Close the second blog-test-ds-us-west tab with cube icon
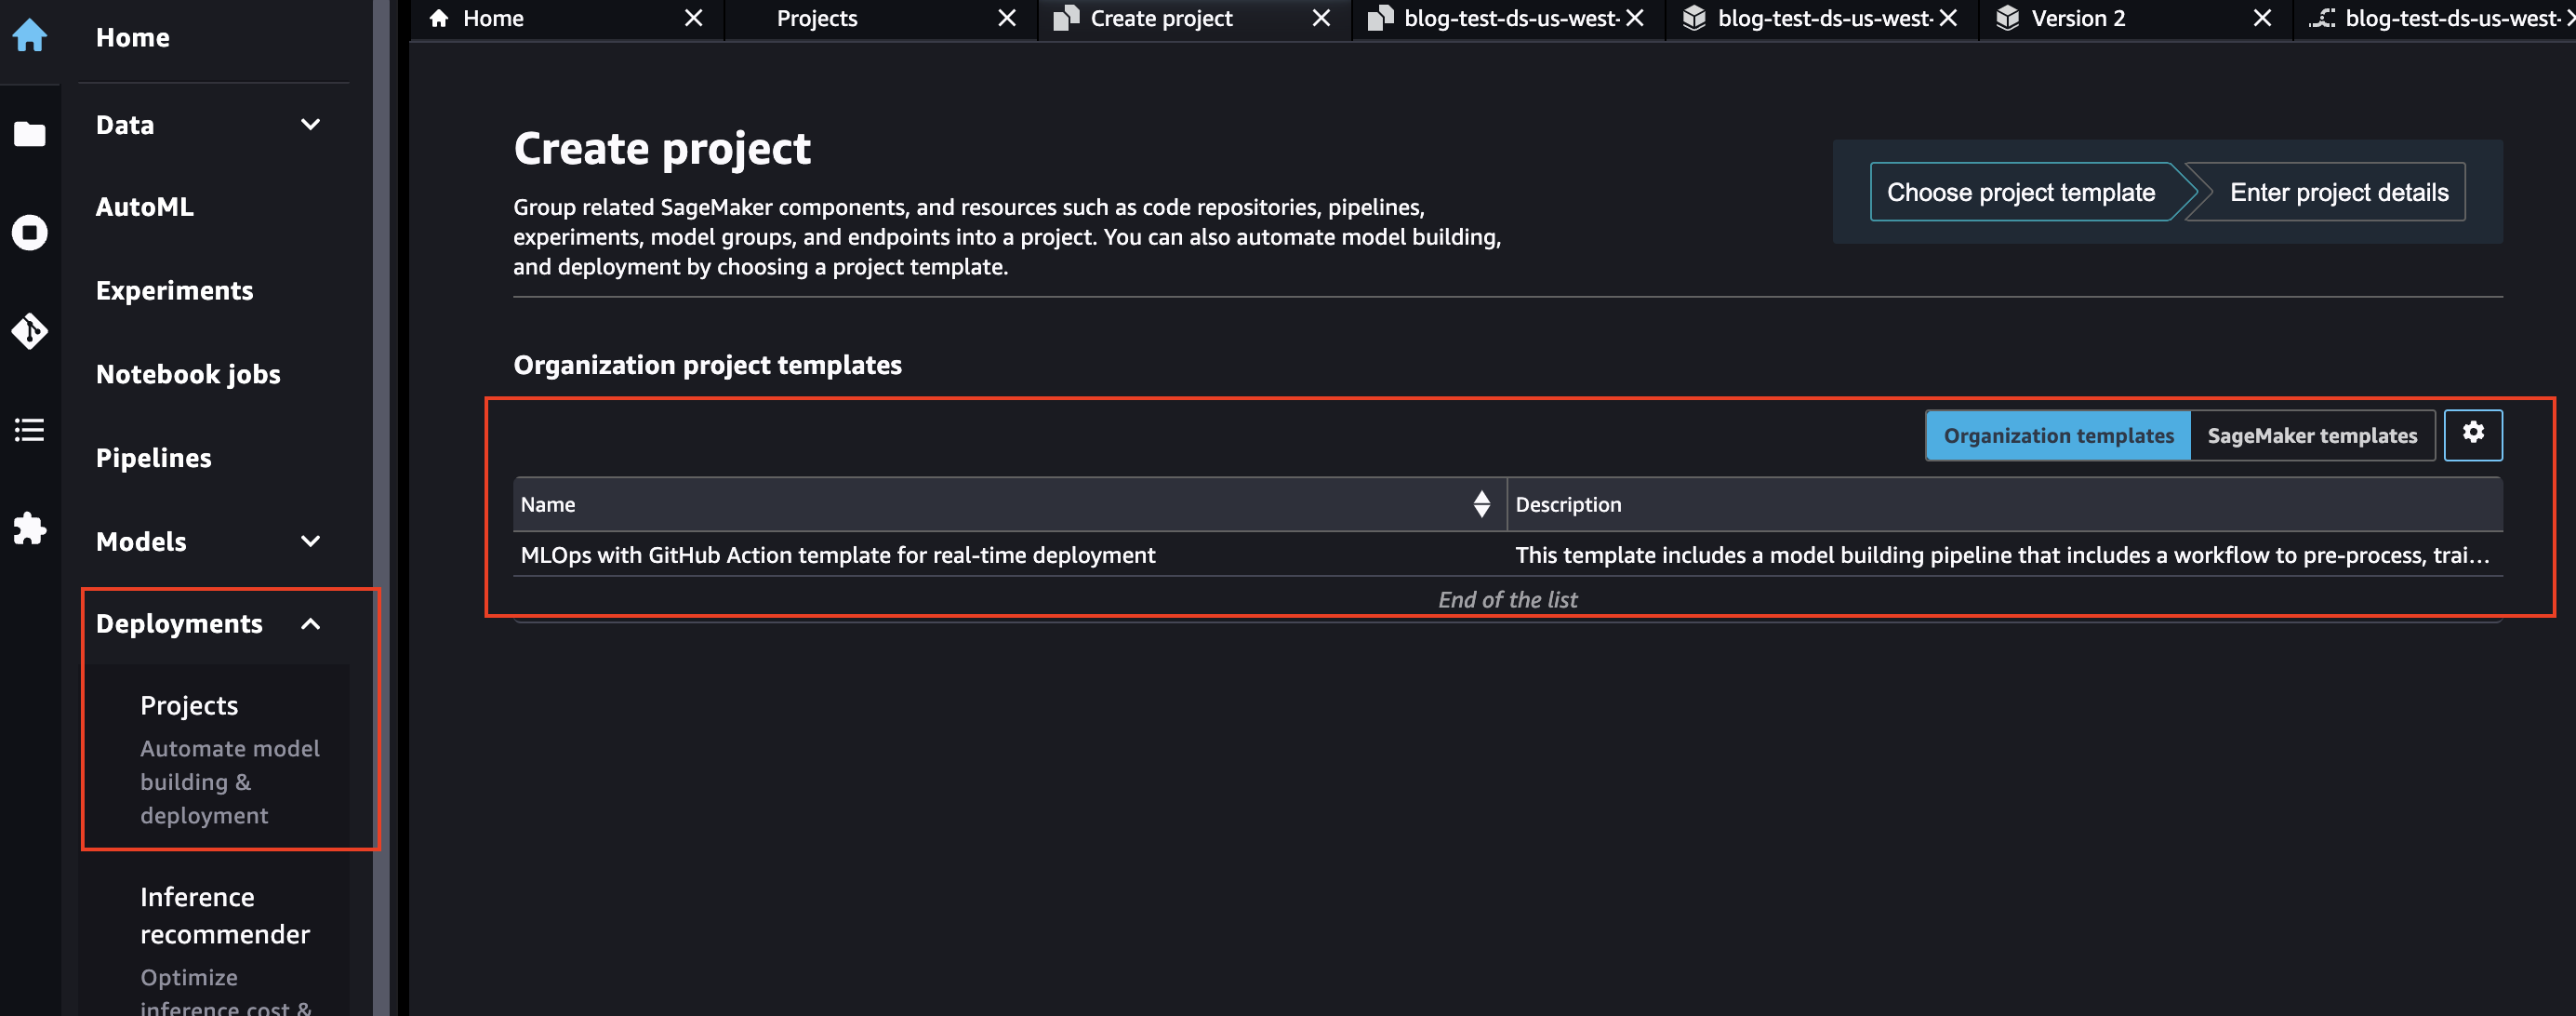2576x1016 pixels. 1948,18
